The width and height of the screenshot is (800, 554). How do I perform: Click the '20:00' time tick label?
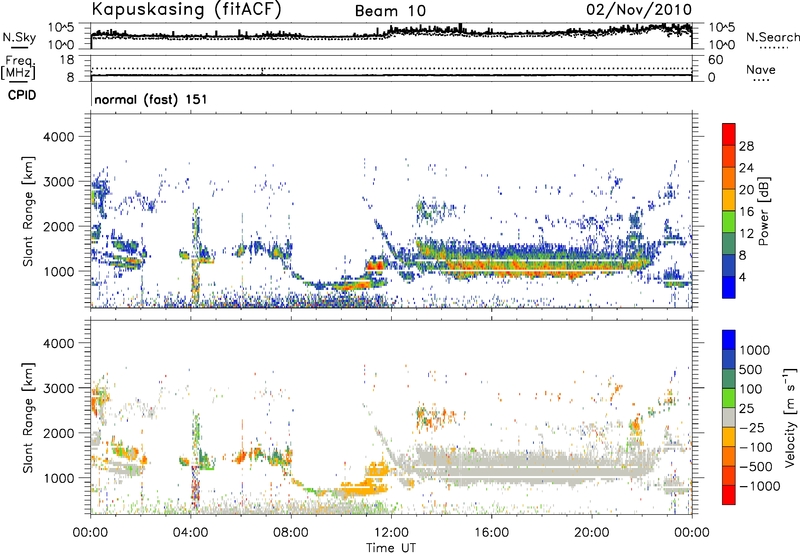592,533
